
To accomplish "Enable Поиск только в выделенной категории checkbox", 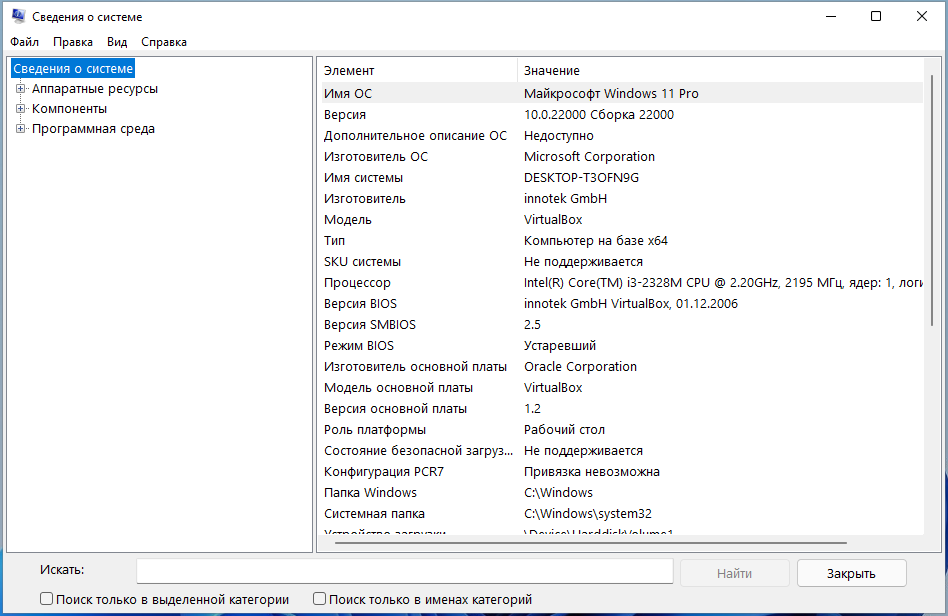I will 47,599.
